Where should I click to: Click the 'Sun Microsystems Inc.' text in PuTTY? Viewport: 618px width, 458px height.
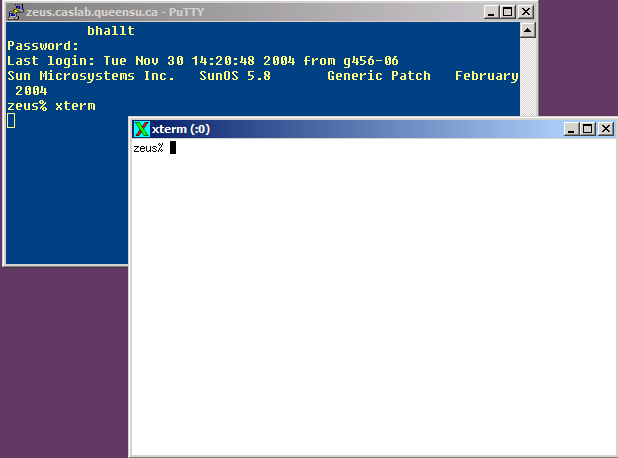pyautogui.click(x=91, y=76)
